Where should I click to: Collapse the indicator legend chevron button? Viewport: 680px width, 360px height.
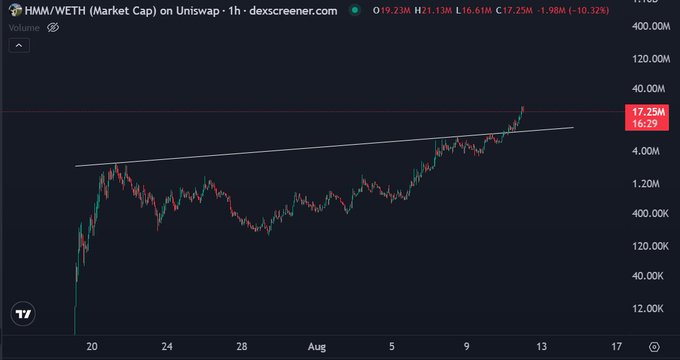click(x=19, y=45)
